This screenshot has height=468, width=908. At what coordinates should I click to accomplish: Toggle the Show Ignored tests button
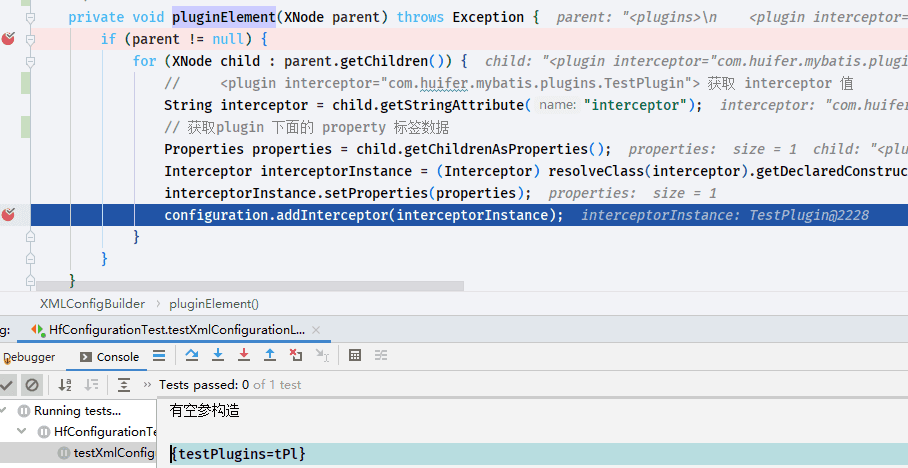tap(32, 385)
